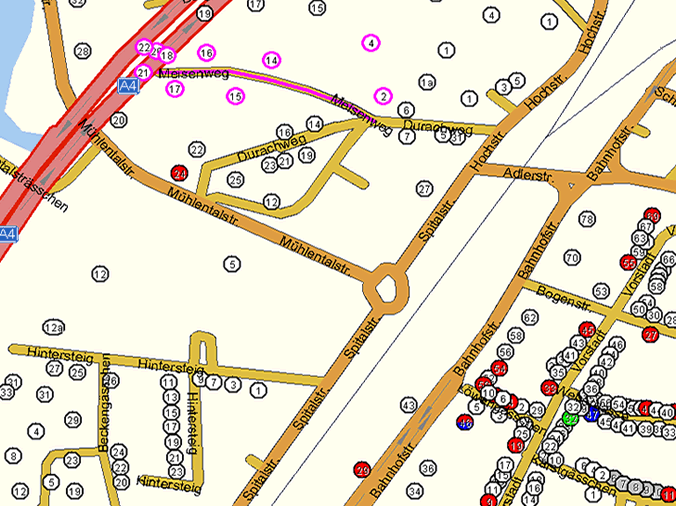
Task: Click the red number 69 marker
Action: 653,215
